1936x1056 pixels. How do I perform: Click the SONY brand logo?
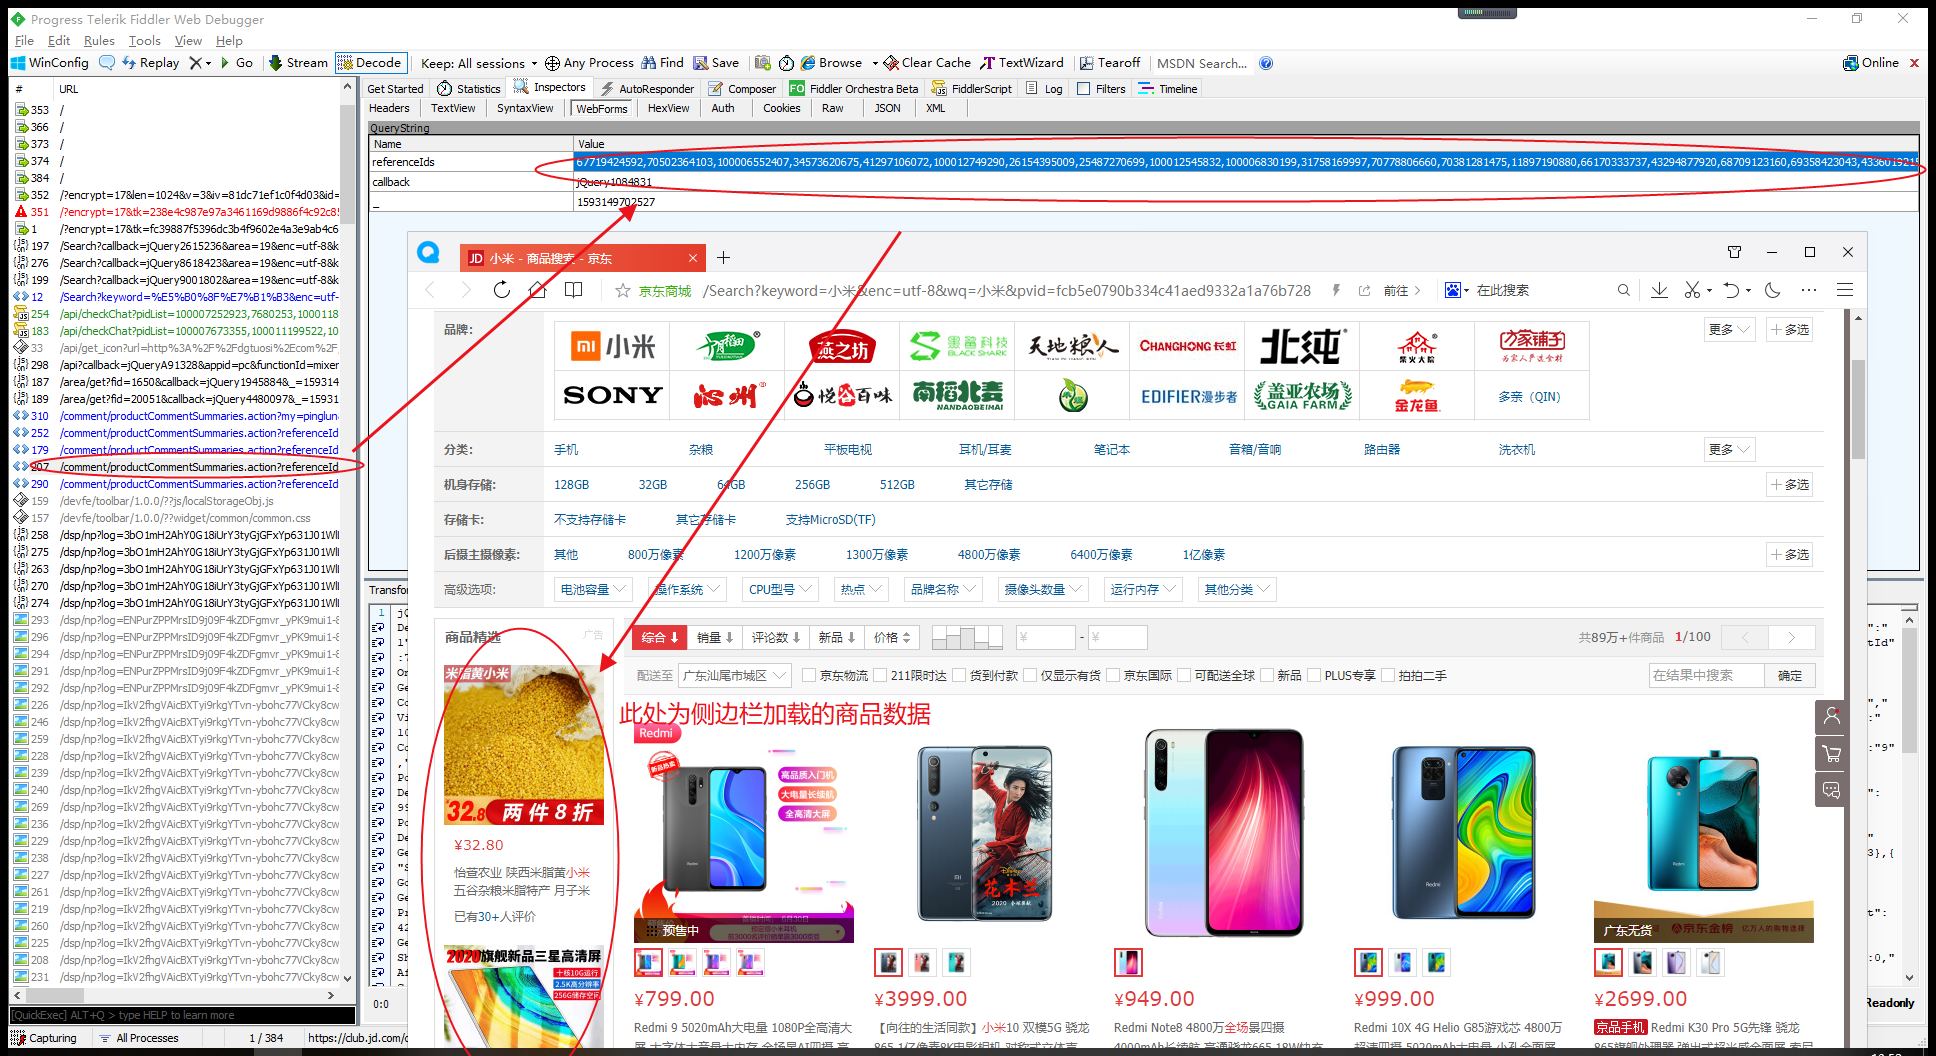pyautogui.click(x=613, y=396)
